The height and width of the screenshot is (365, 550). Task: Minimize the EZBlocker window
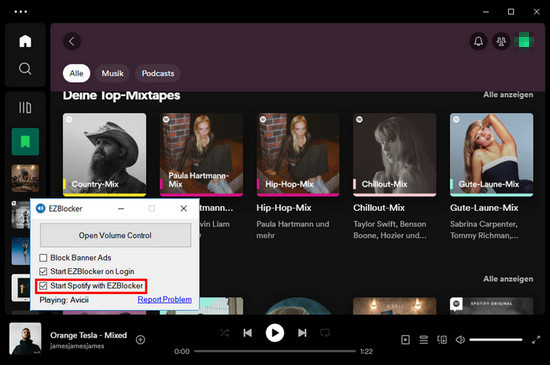[121, 209]
